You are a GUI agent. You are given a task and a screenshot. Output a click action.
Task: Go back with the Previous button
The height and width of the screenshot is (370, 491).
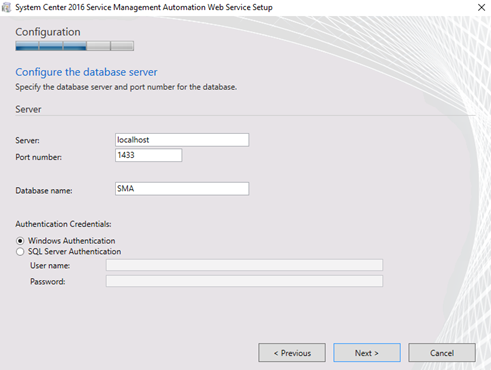pos(292,353)
